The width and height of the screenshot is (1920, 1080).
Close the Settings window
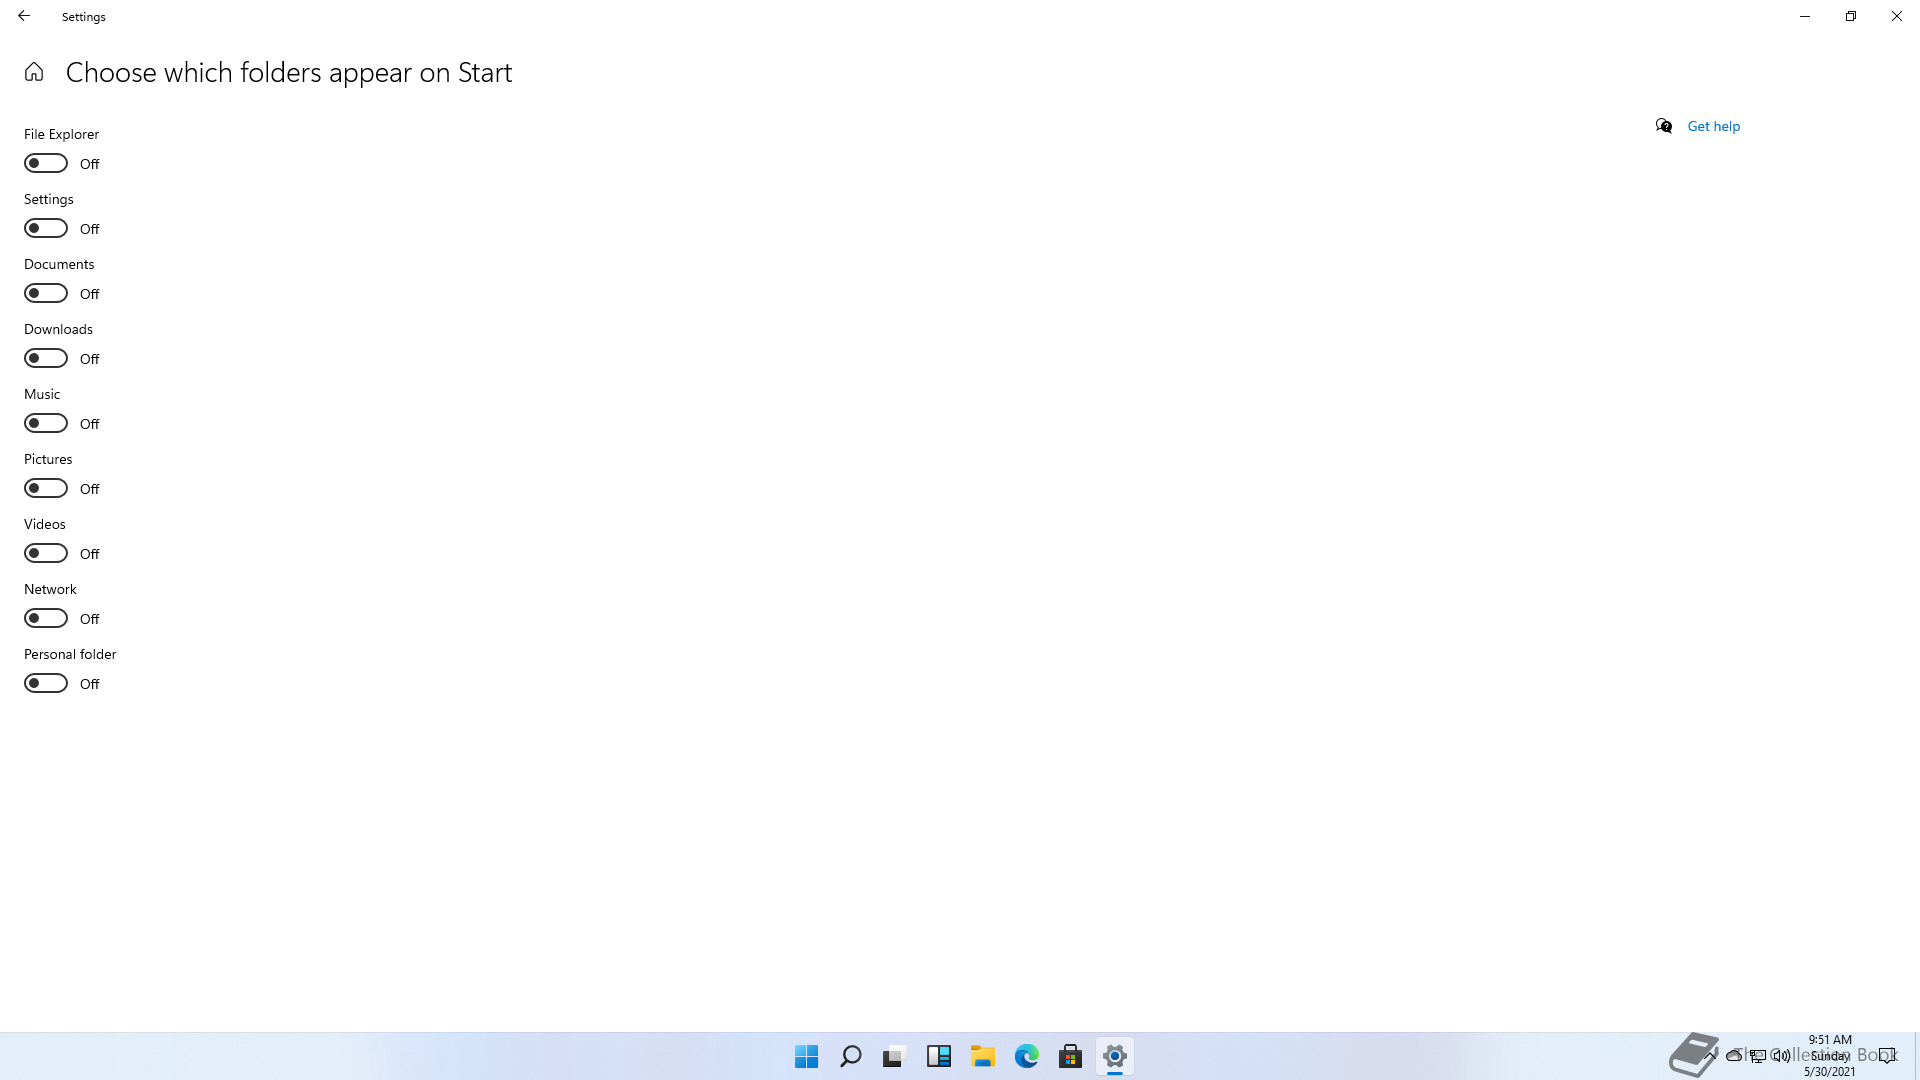point(1897,16)
